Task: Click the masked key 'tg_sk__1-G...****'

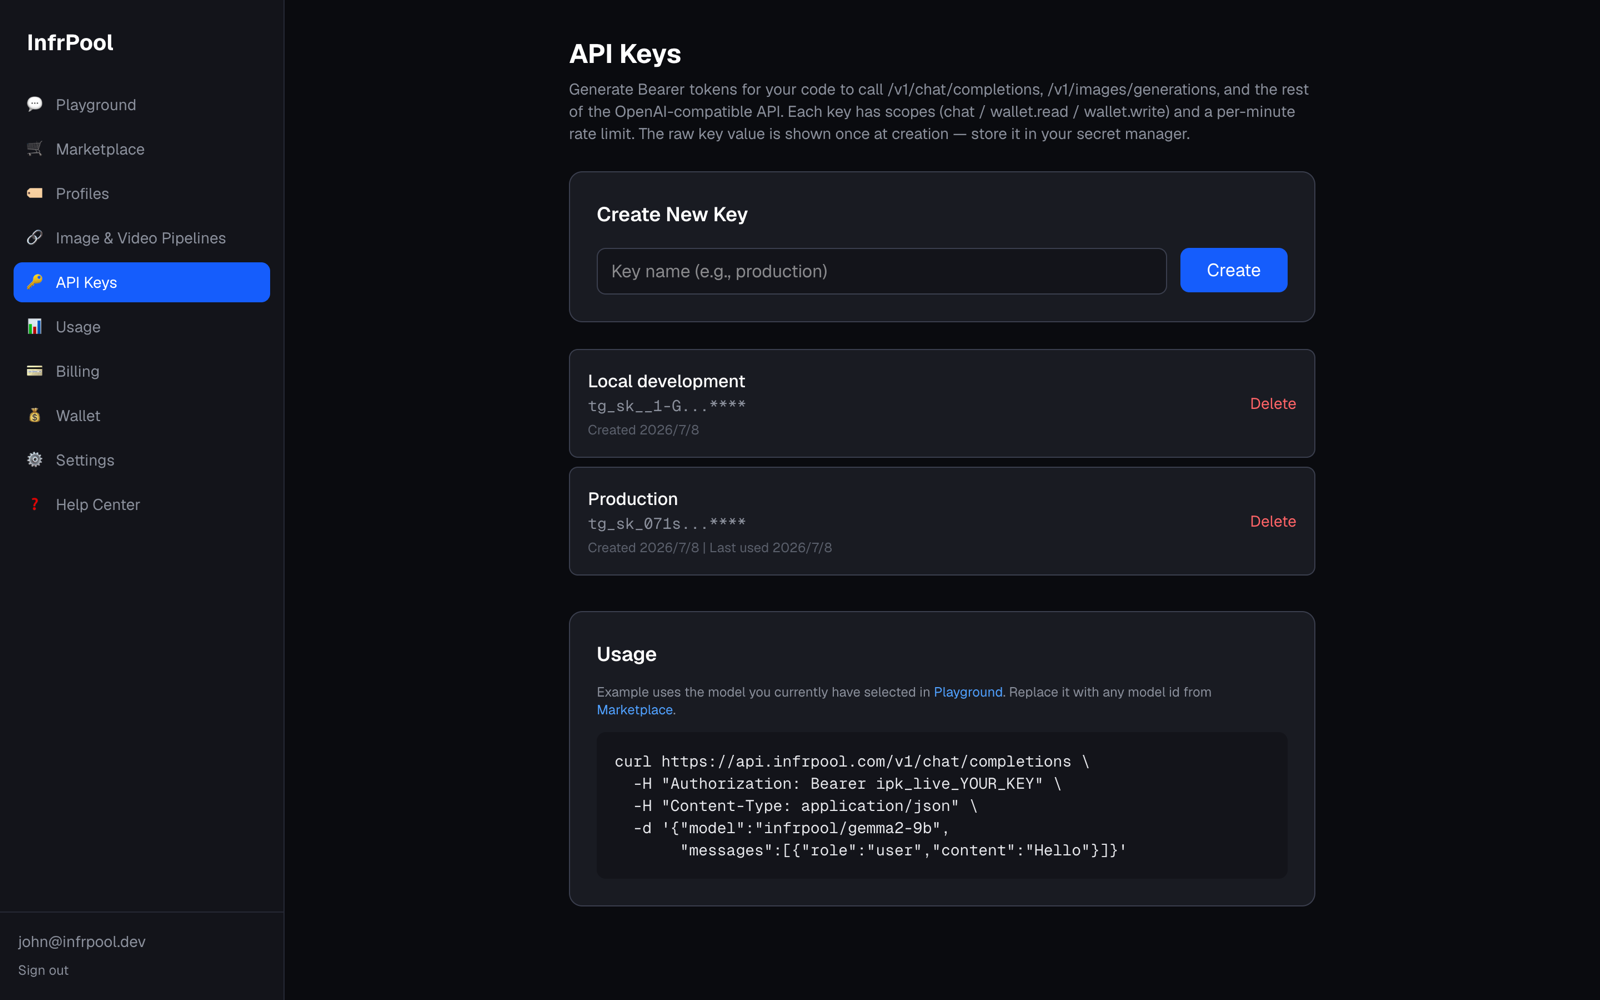Action: click(x=667, y=406)
